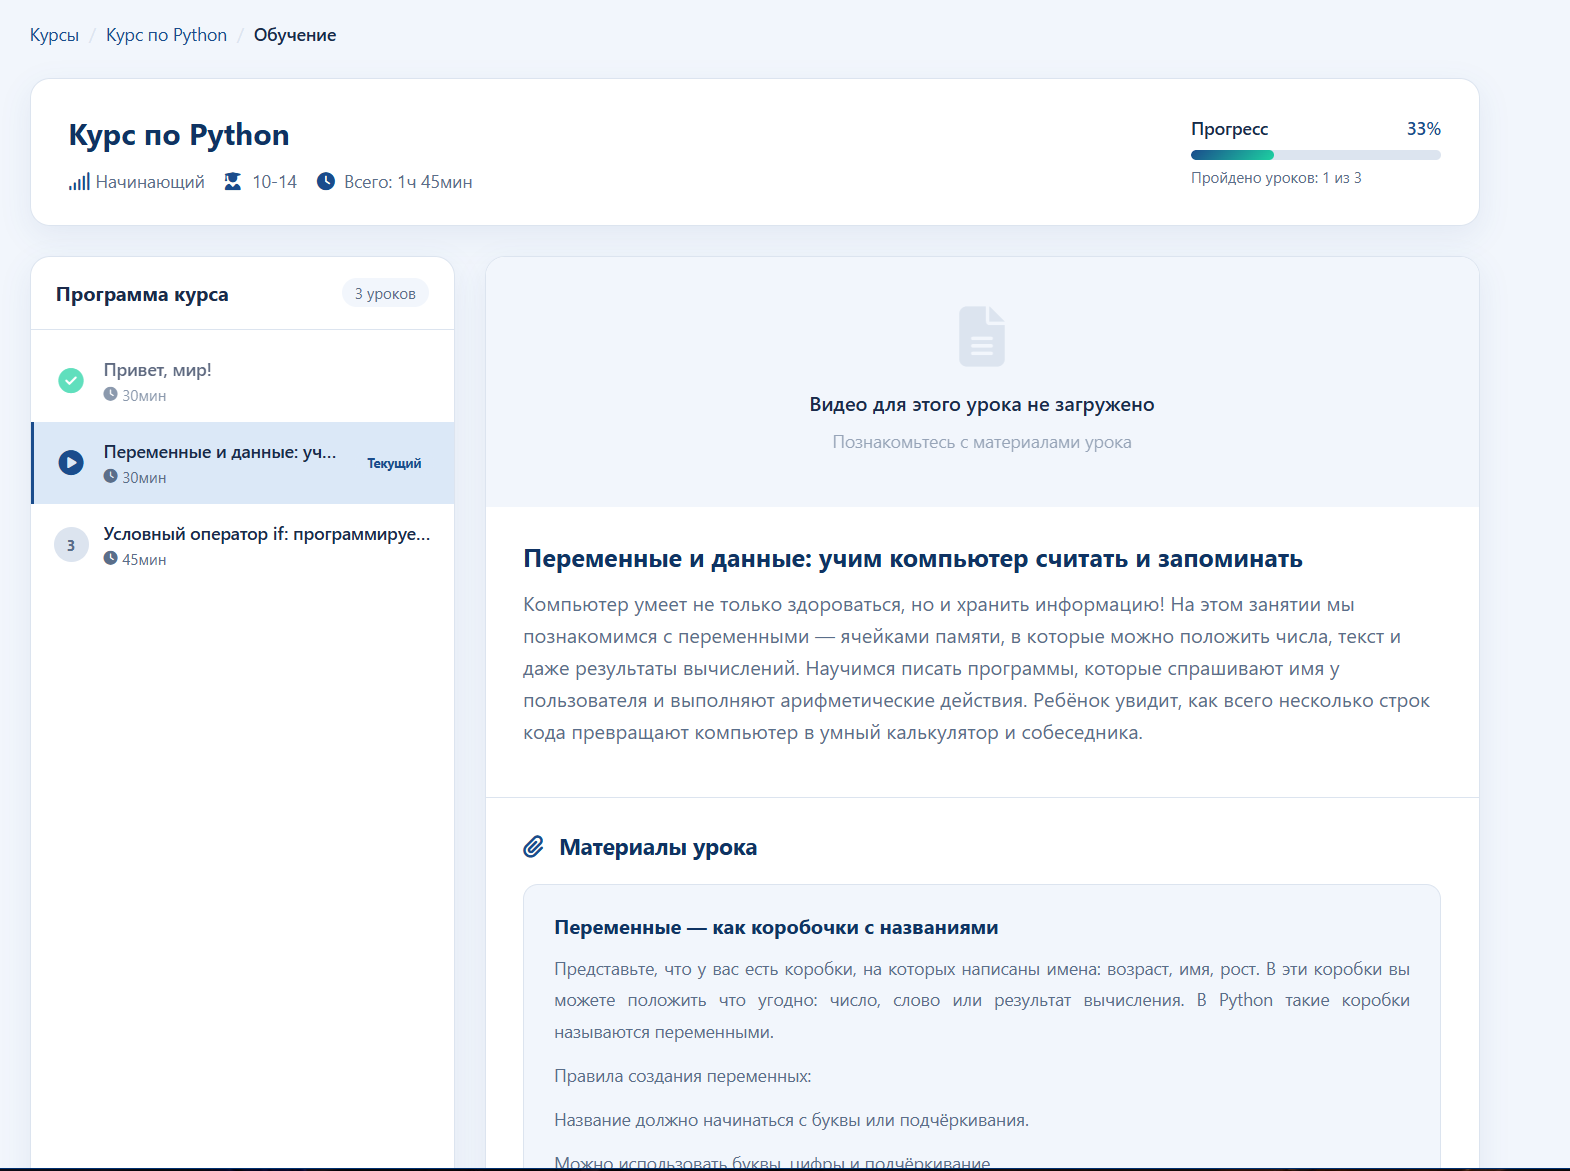Click the 10-14 age range label
This screenshot has width=1570, height=1171.
tap(275, 182)
